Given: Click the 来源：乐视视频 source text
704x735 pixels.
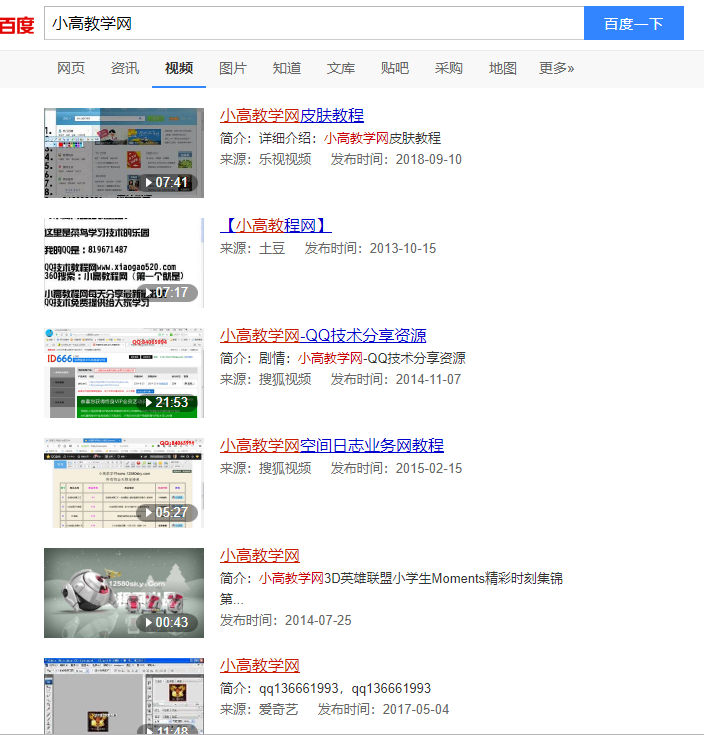Looking at the screenshot, I should pyautogui.click(x=266, y=159).
